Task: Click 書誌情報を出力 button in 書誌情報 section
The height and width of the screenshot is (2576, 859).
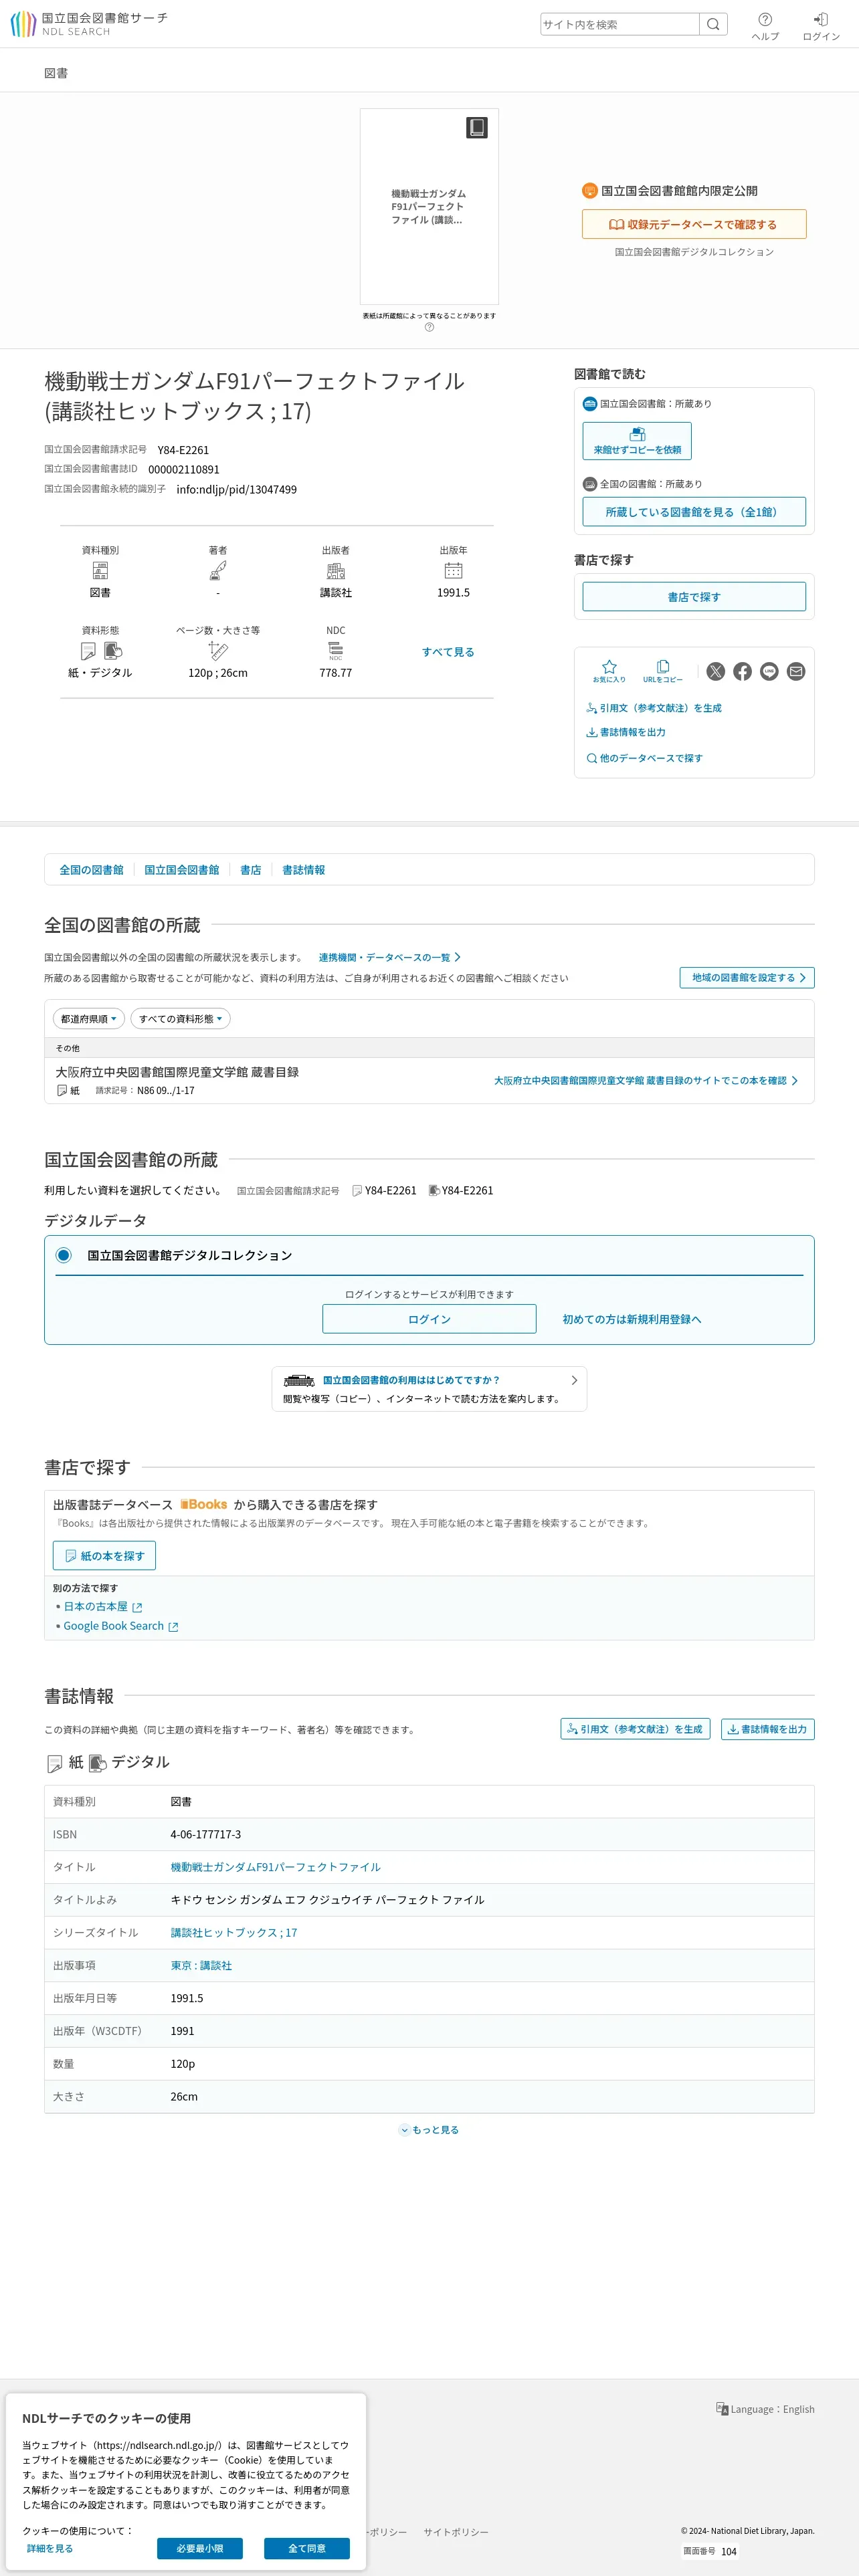Action: 768,1729
